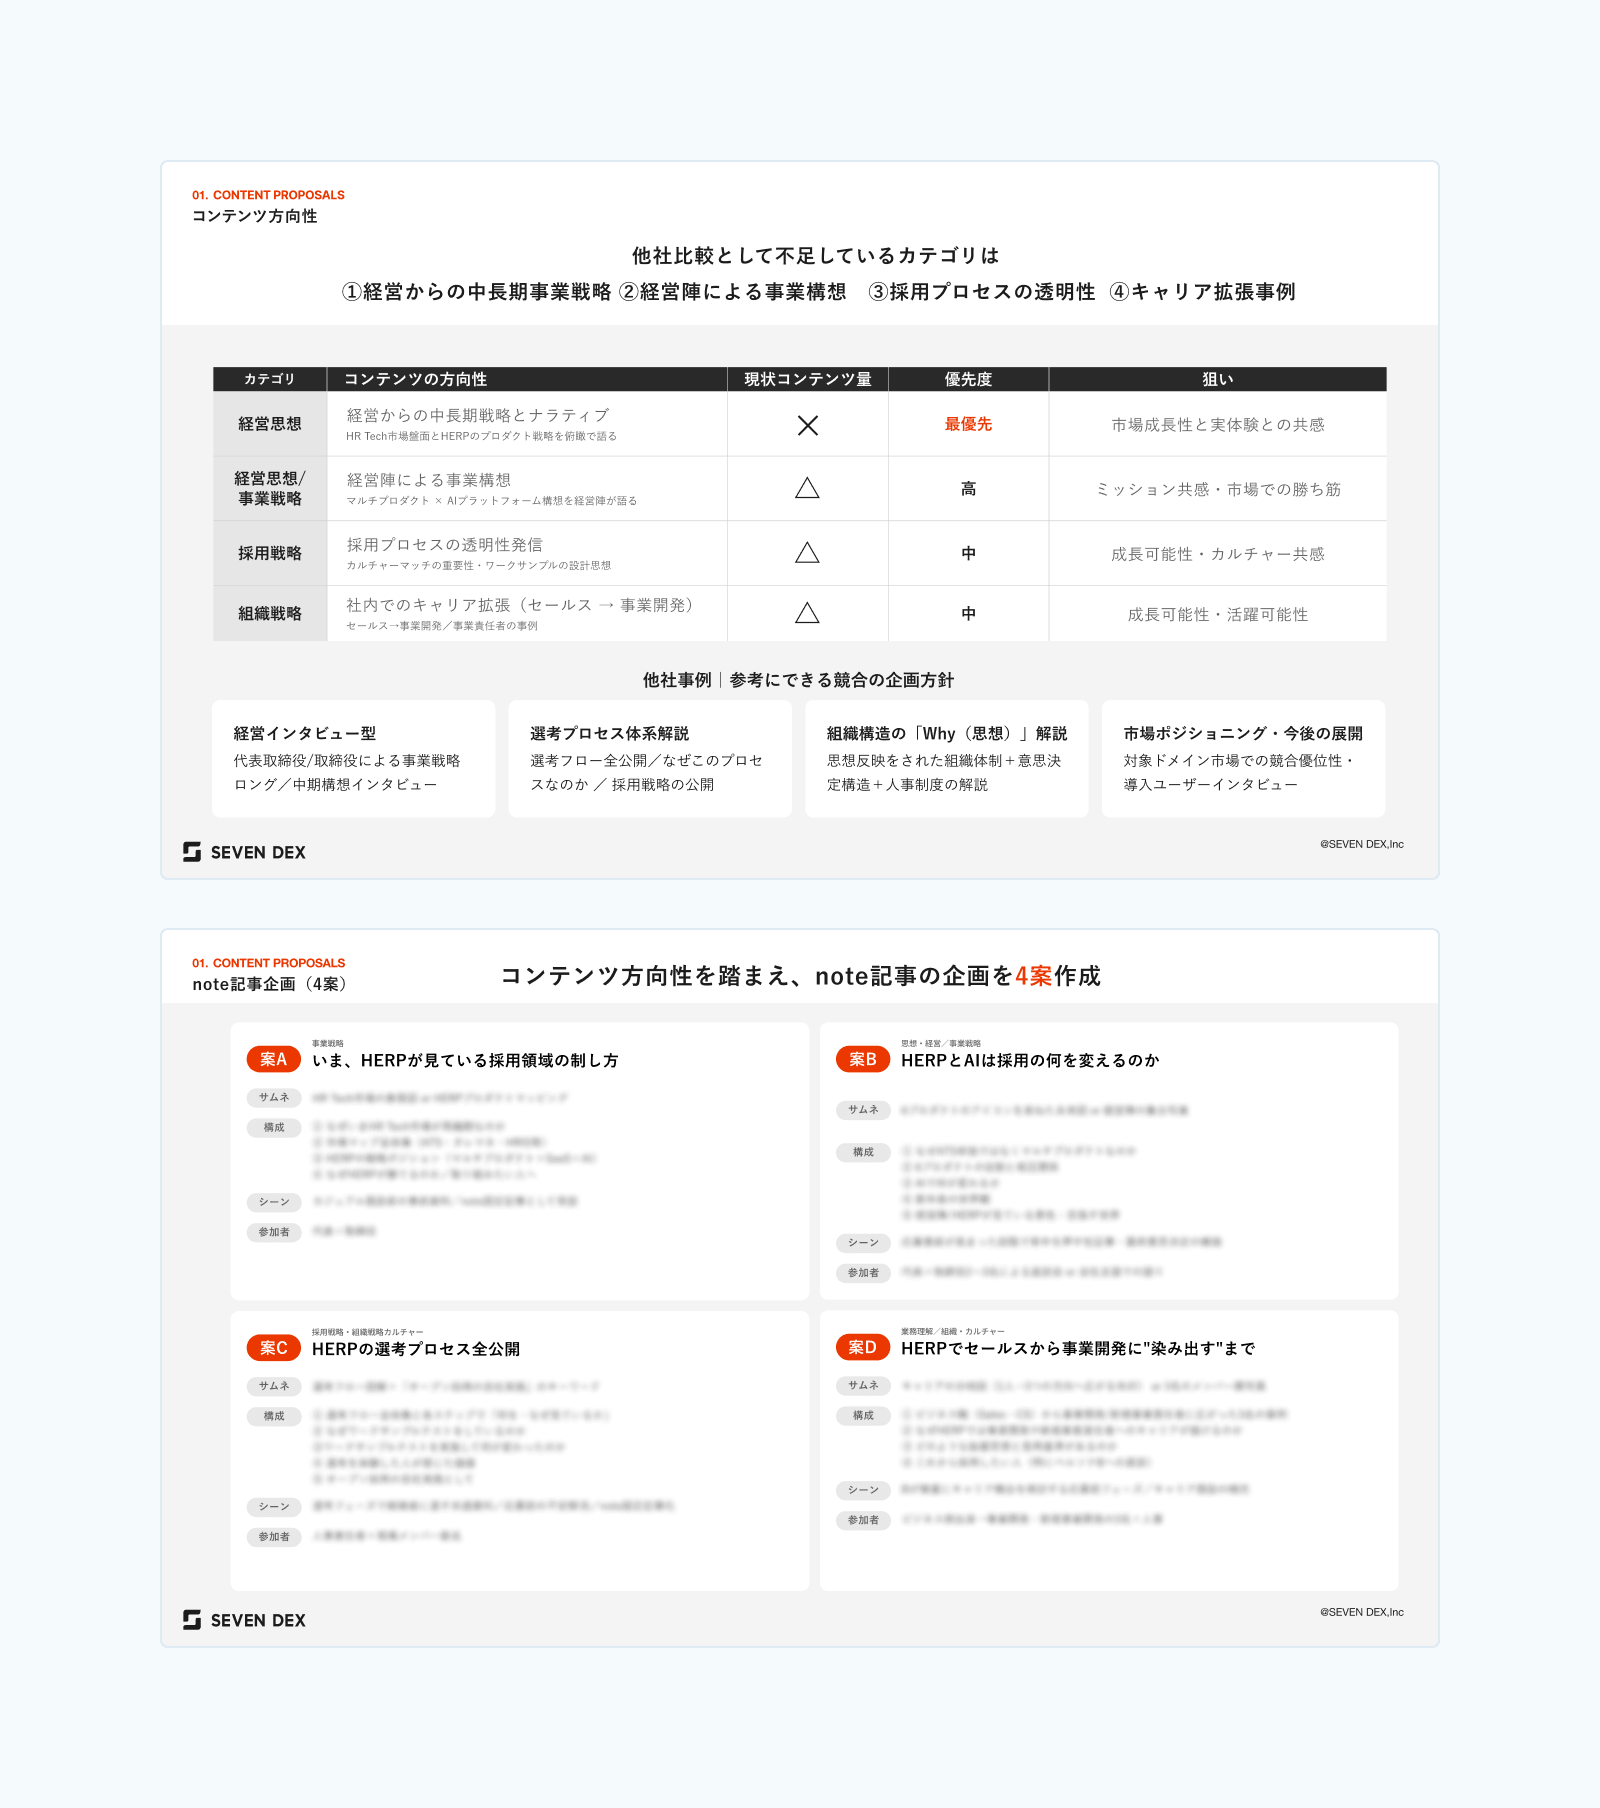Click the 参加者 tag in the 案B card
The height and width of the screenshot is (1808, 1600).
(x=863, y=1273)
